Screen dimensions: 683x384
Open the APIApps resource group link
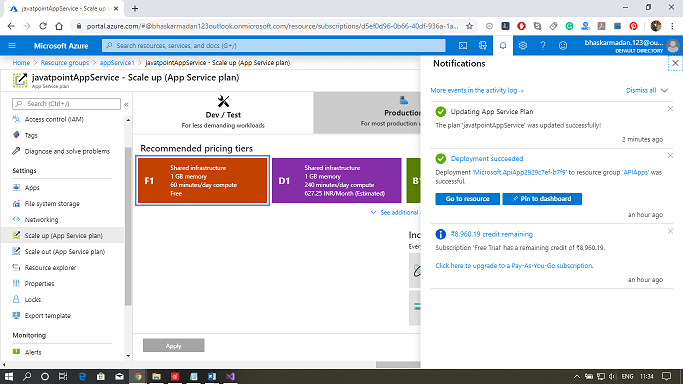click(x=635, y=172)
